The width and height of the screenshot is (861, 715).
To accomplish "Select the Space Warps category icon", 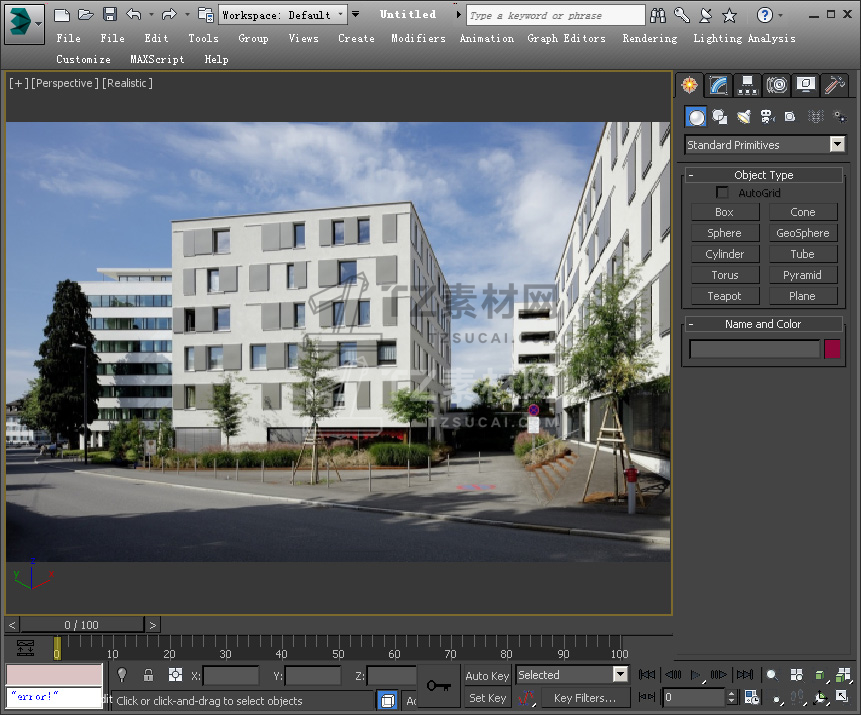I will pos(815,117).
